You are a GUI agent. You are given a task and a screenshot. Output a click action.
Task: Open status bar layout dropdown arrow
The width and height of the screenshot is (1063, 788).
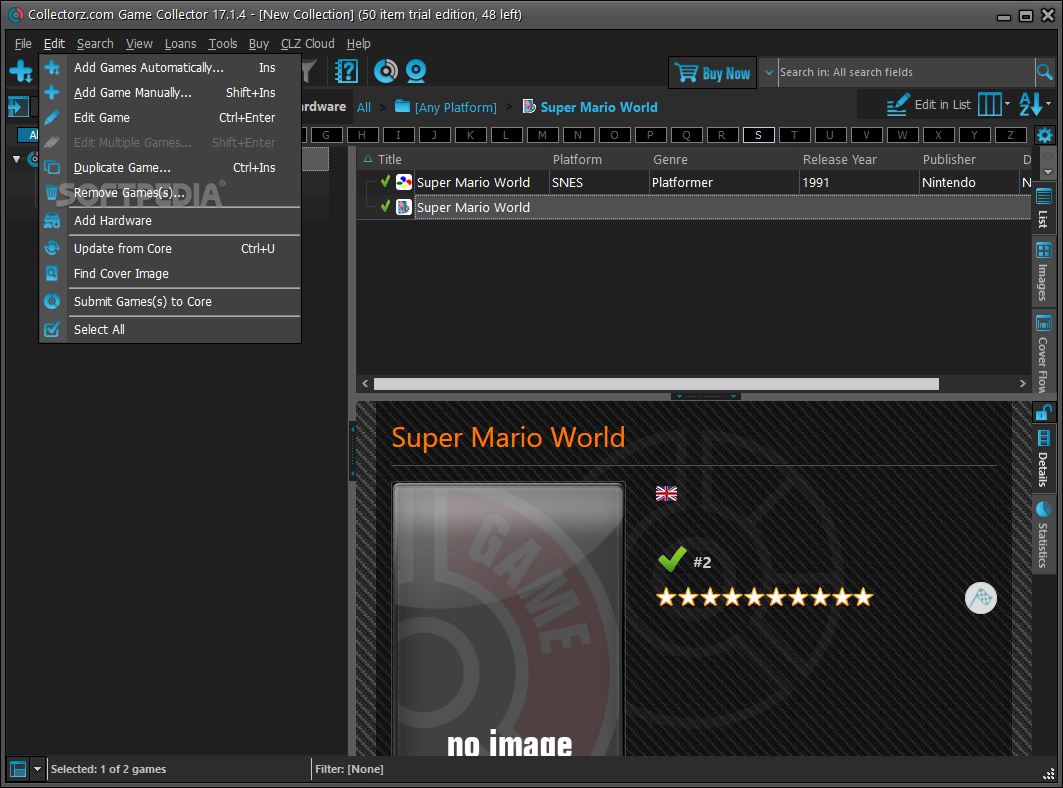pos(37,769)
